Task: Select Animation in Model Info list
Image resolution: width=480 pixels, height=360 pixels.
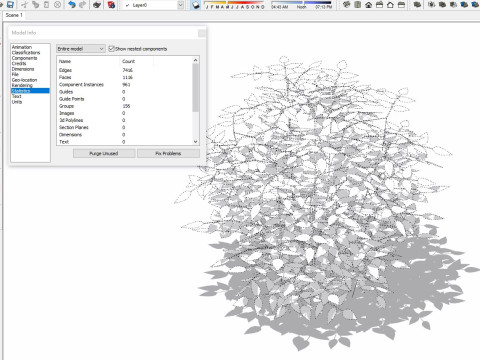Action: [x=22, y=47]
